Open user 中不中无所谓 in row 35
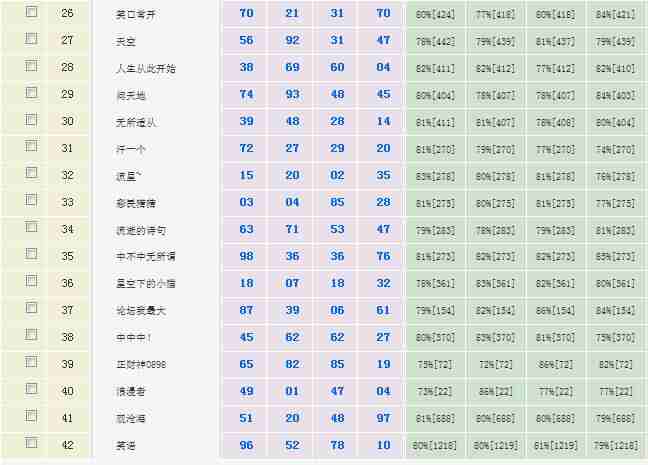This screenshot has width=648, height=465. [146, 257]
